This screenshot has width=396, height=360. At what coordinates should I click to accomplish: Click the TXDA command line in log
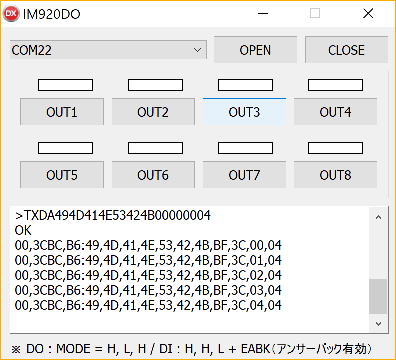click(113, 215)
